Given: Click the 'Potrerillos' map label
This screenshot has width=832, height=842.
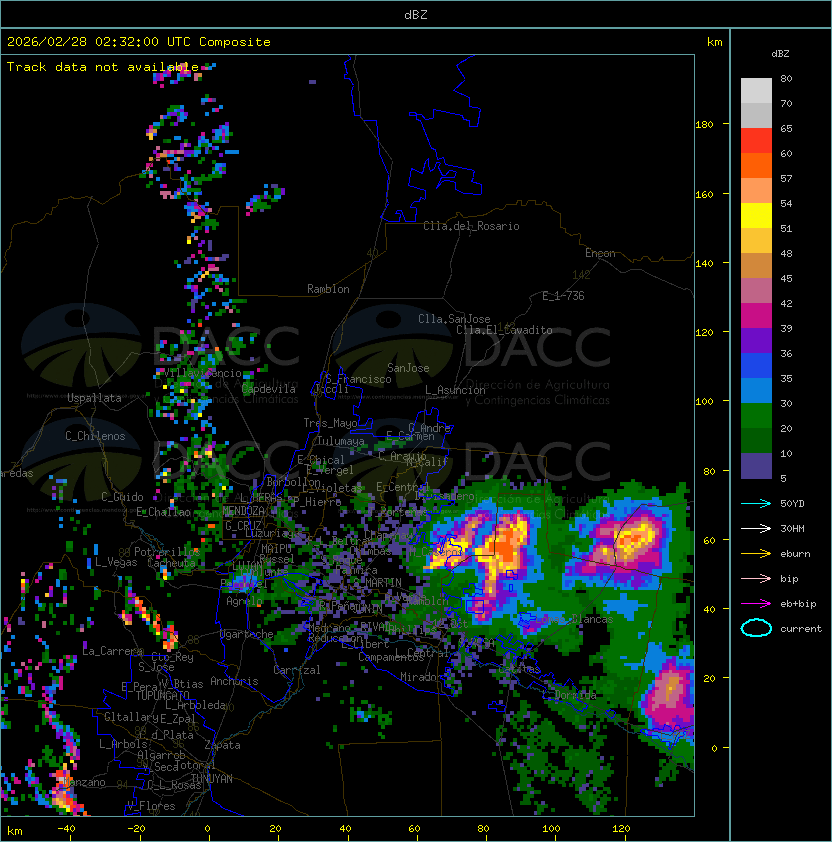Looking at the screenshot, I should pos(167,552).
